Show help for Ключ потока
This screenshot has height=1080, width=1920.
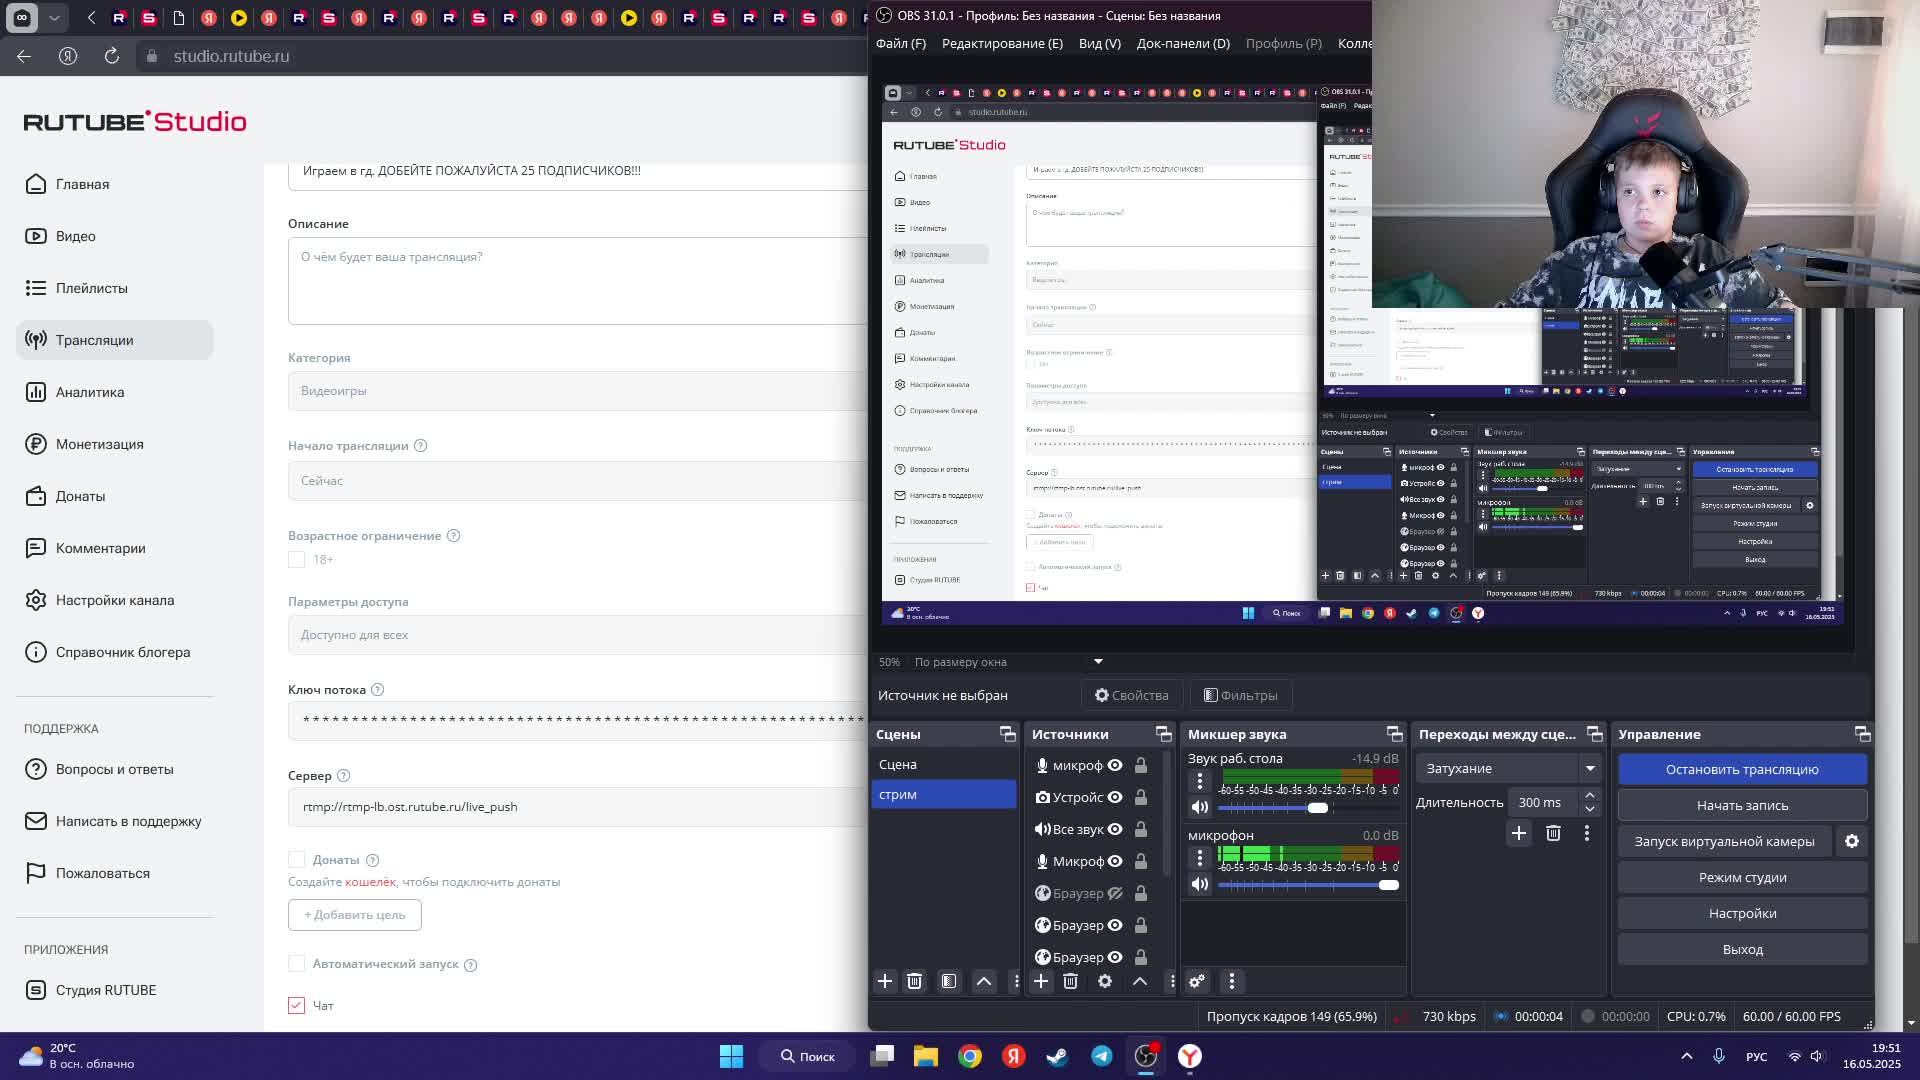377,690
